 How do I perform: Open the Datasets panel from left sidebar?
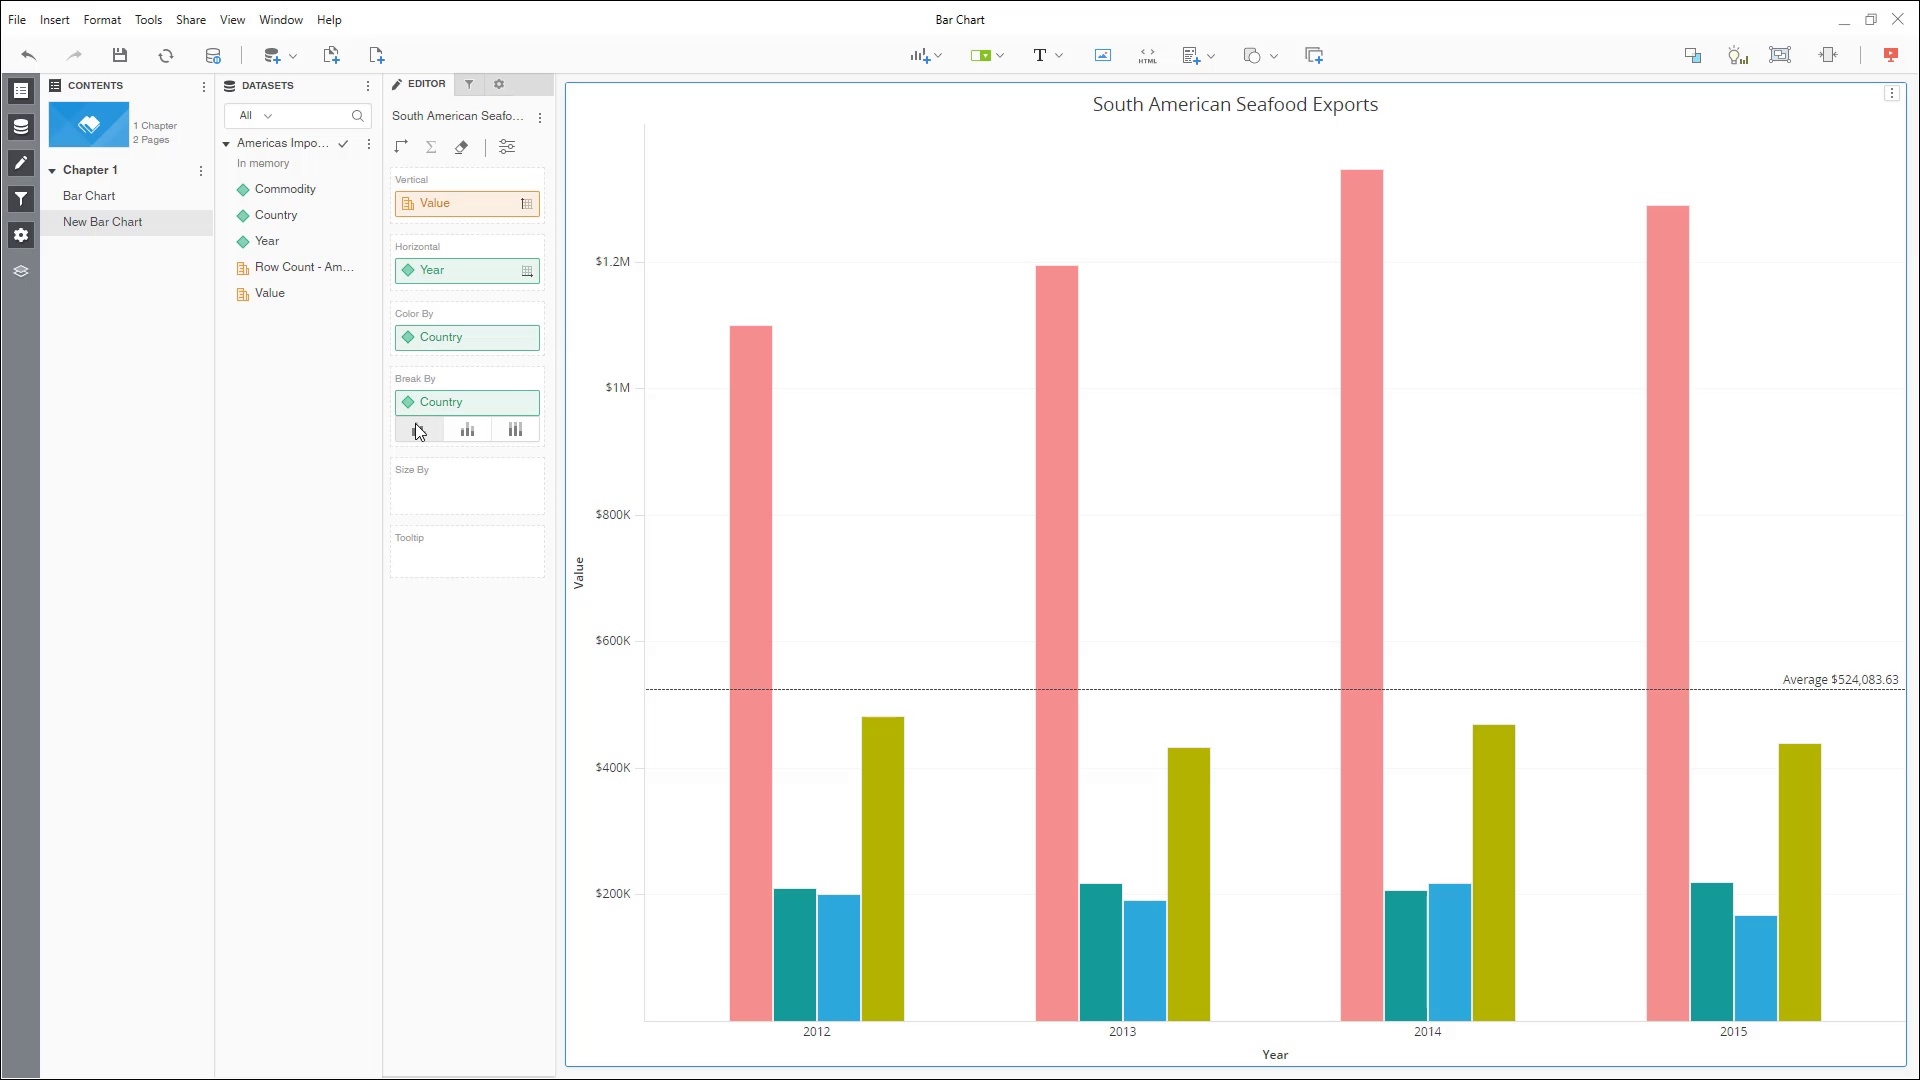pyautogui.click(x=20, y=127)
